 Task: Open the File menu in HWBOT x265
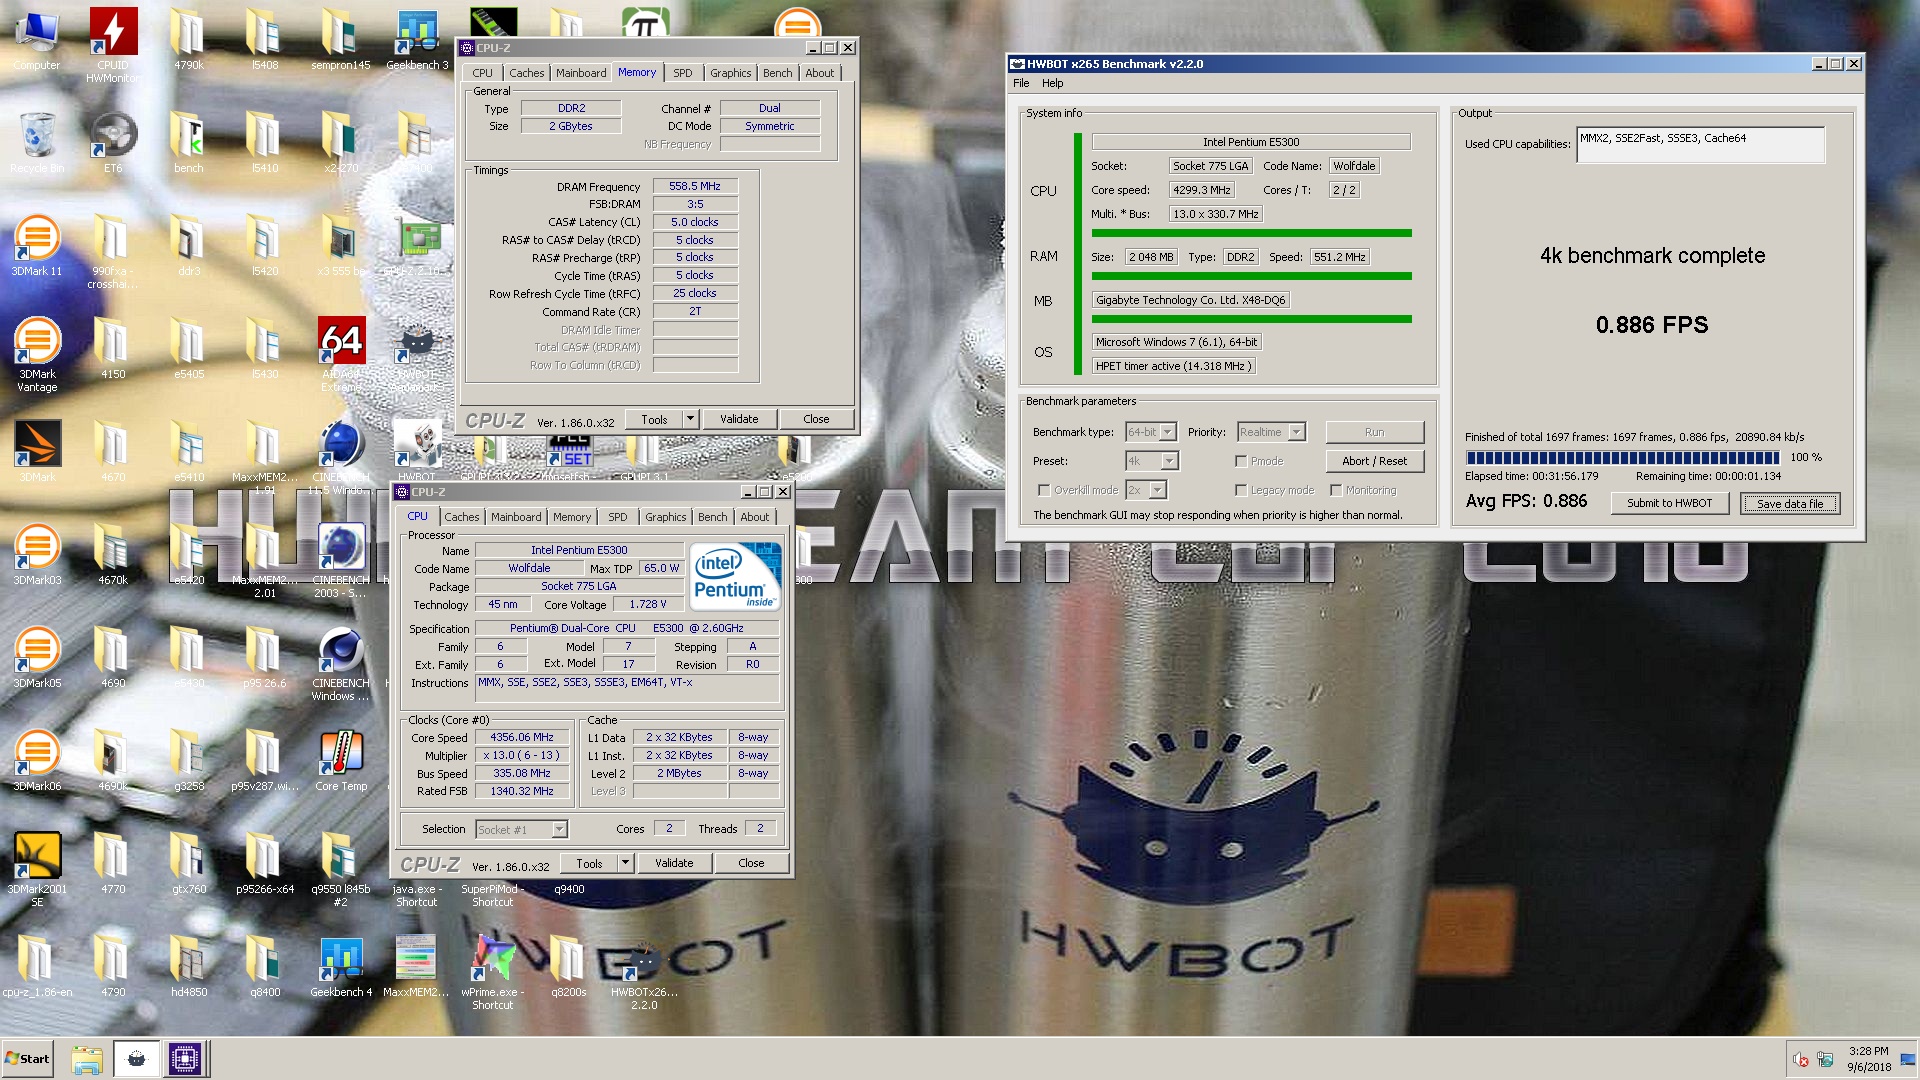tap(1021, 83)
